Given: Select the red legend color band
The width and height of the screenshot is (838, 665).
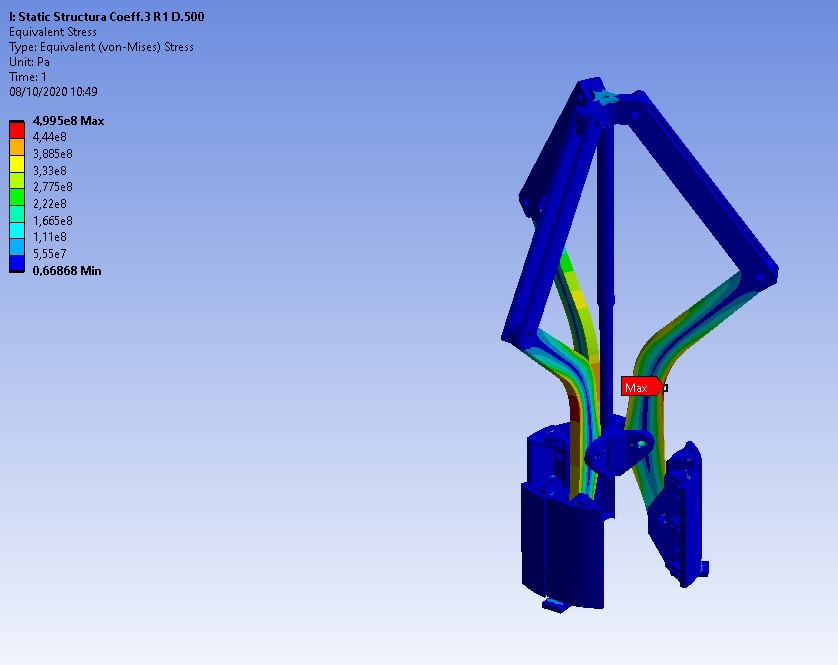Looking at the screenshot, I should click(17, 130).
